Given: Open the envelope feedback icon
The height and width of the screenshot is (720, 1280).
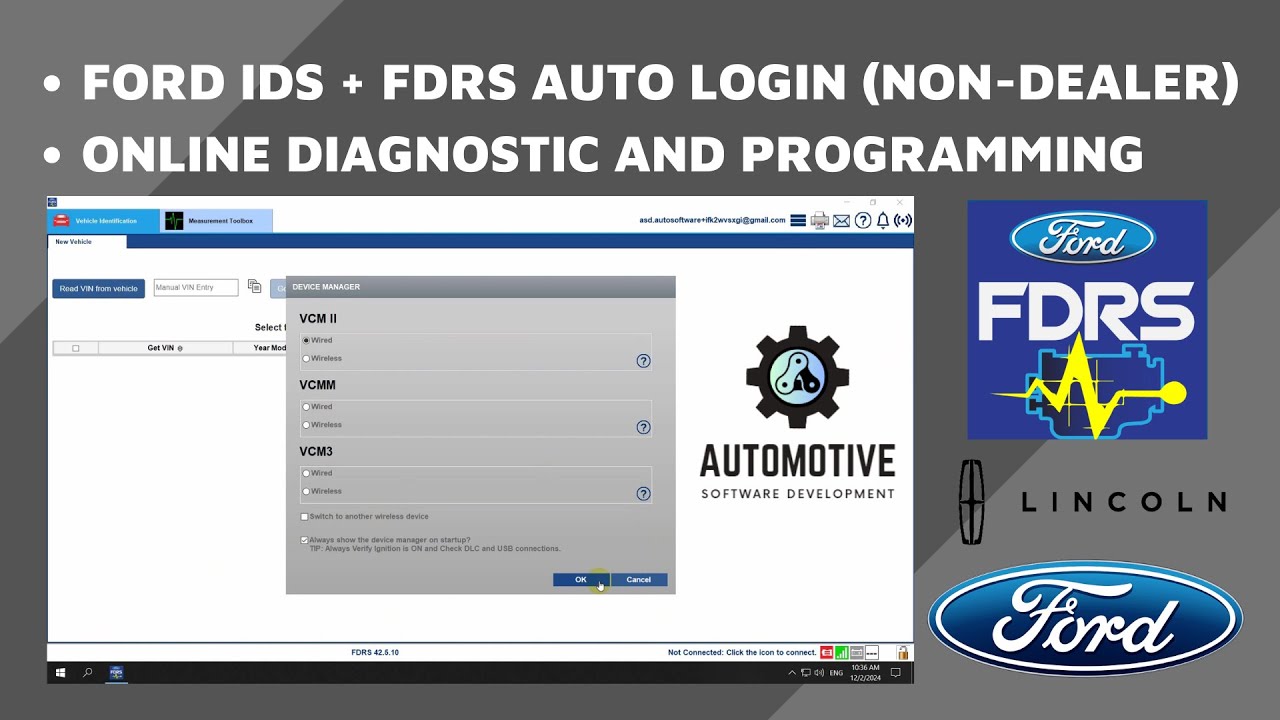Looking at the screenshot, I should (841, 221).
